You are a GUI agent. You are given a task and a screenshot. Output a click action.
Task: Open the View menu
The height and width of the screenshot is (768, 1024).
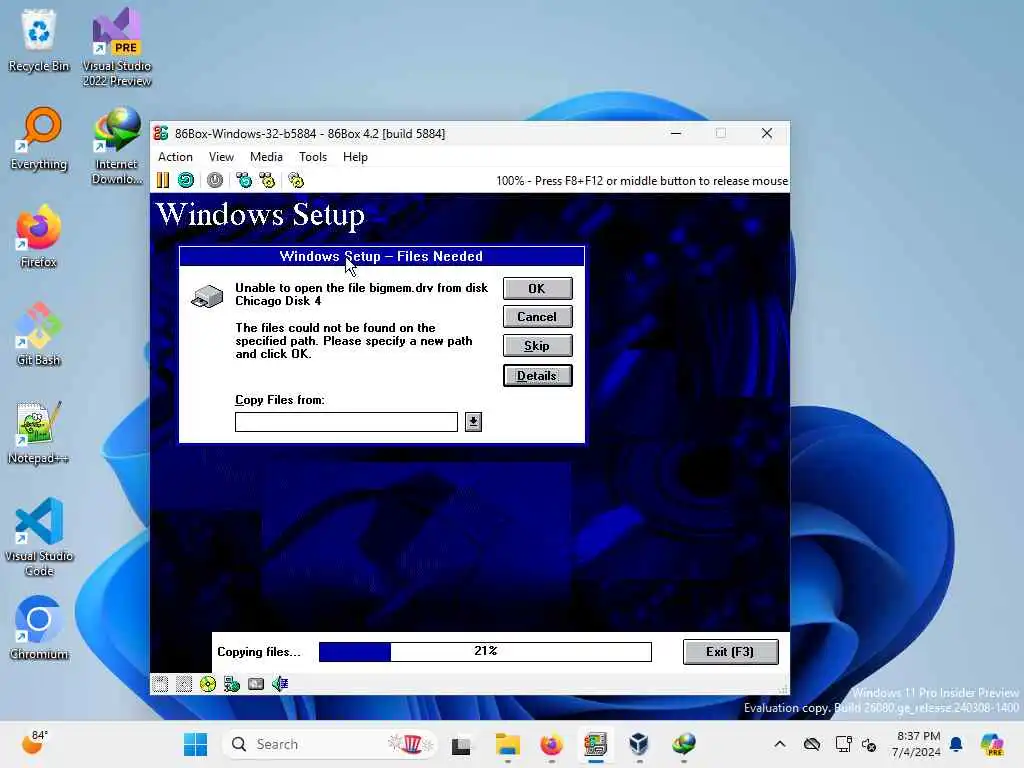click(221, 157)
